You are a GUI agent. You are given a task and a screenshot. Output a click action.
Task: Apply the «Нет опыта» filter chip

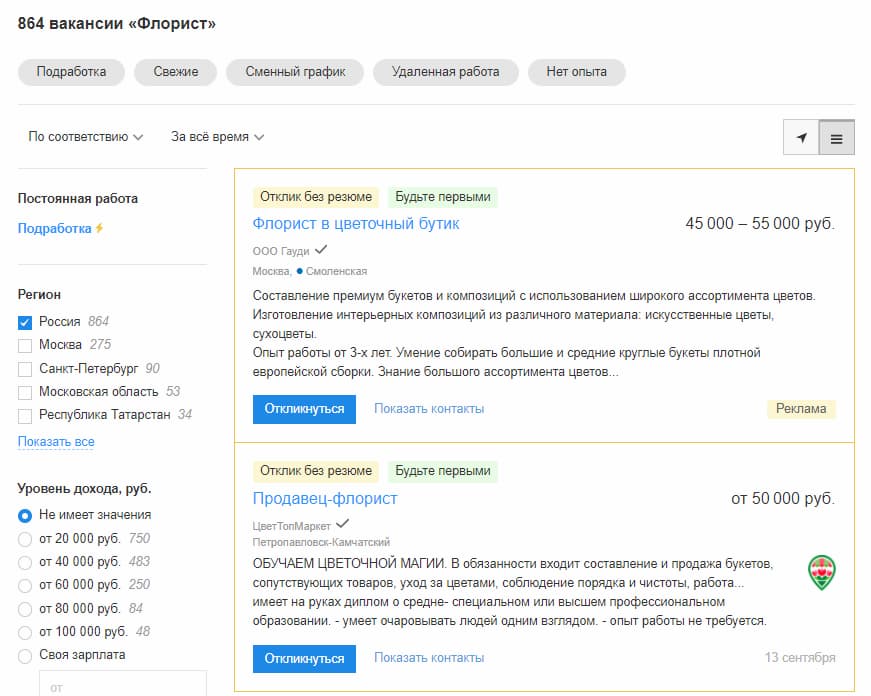pos(575,72)
